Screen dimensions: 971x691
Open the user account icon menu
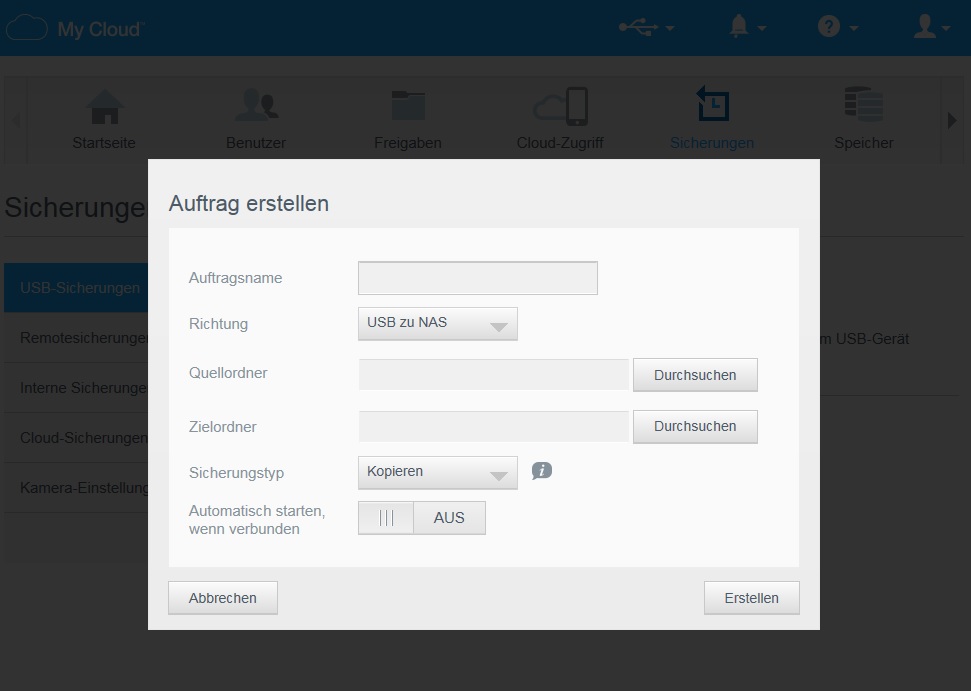pos(931,27)
